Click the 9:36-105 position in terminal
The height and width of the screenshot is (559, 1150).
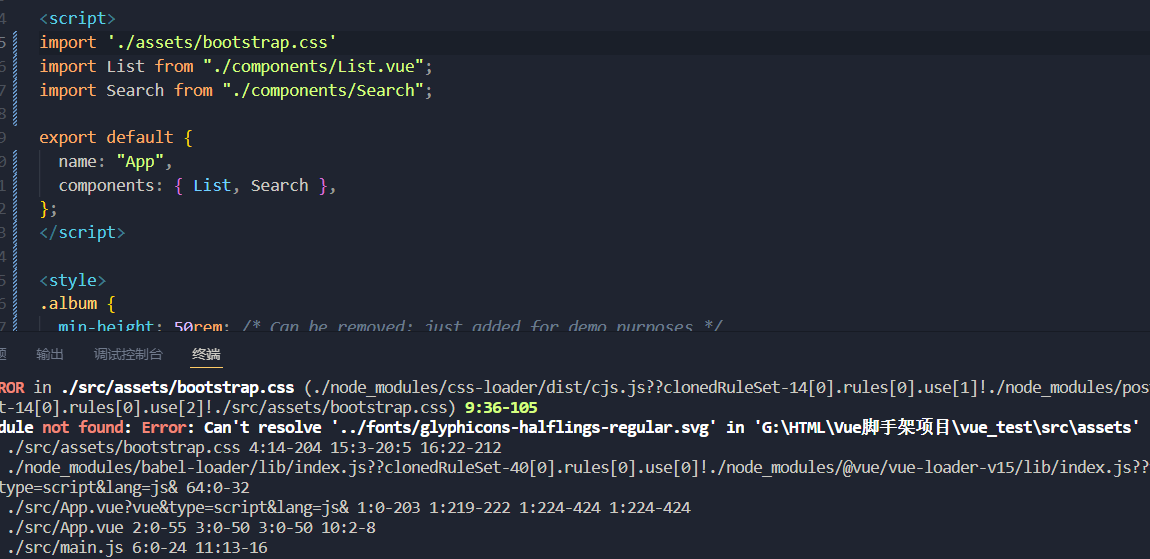point(501,408)
